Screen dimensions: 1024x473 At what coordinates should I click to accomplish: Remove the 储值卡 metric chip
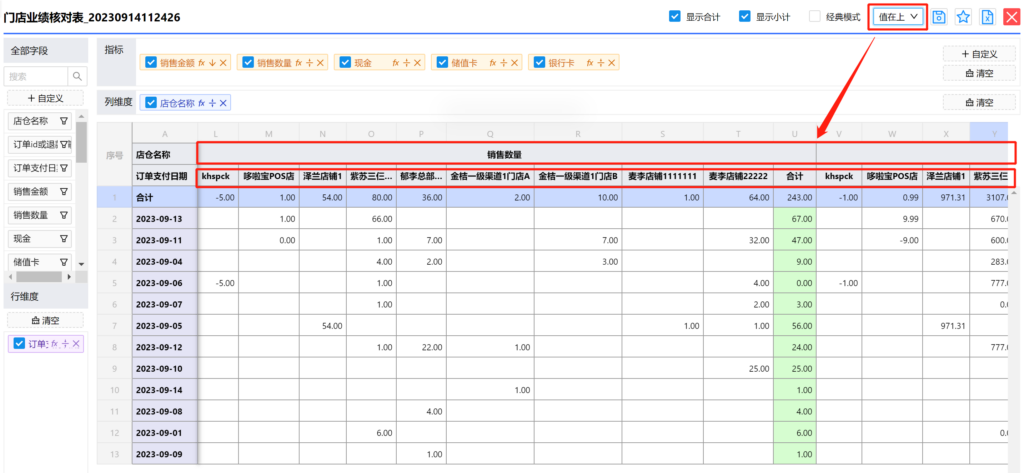pyautogui.click(x=515, y=63)
